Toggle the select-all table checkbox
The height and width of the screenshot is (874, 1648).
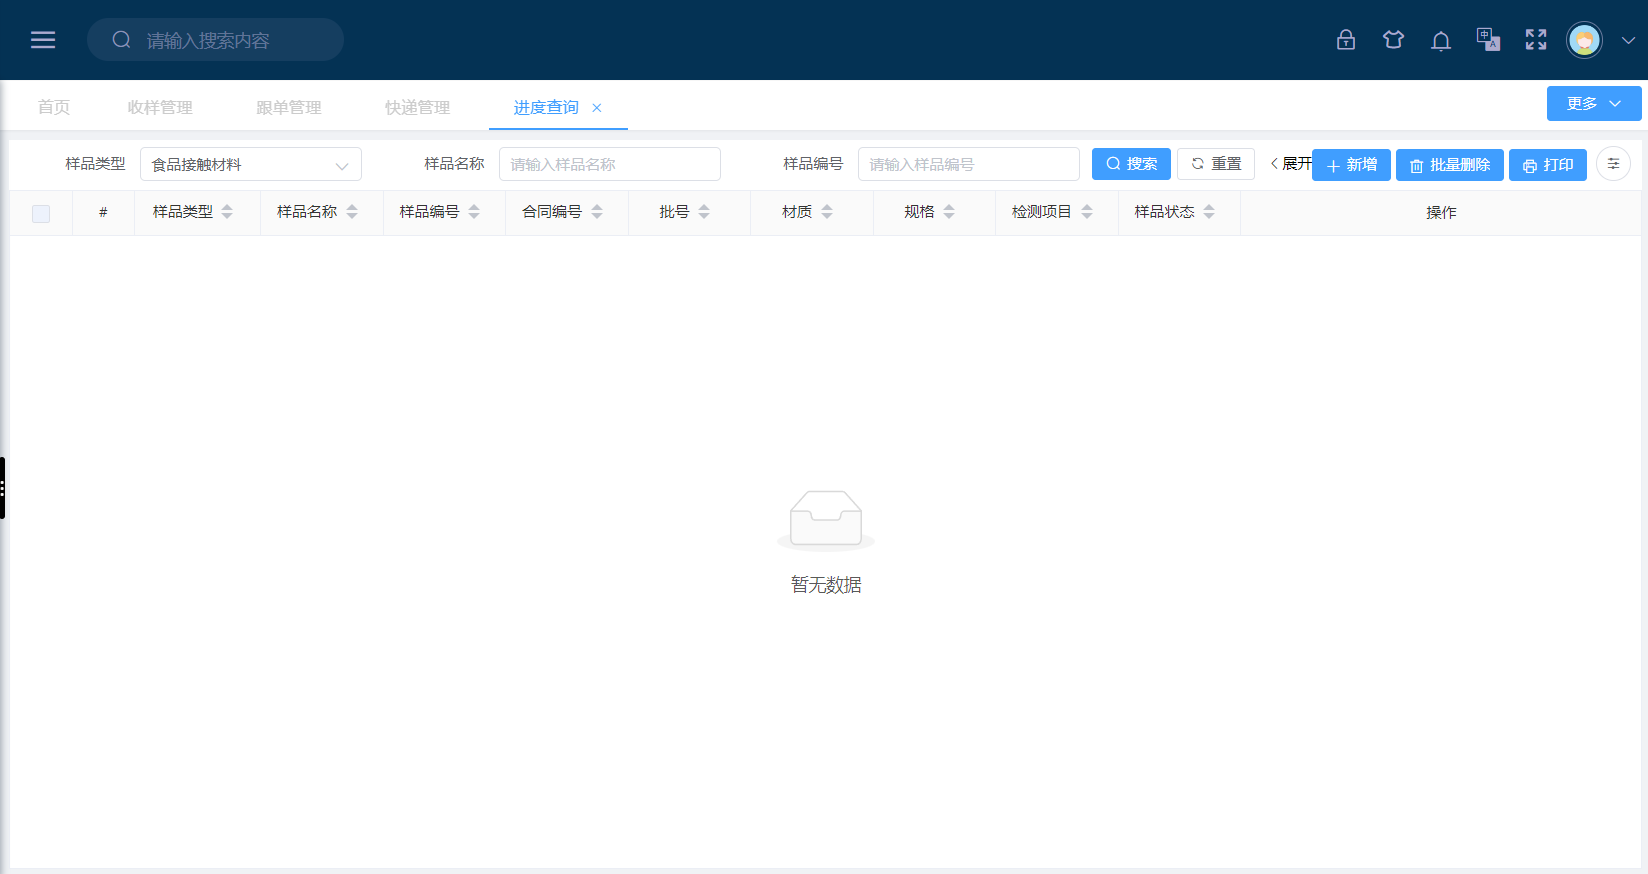[41, 213]
